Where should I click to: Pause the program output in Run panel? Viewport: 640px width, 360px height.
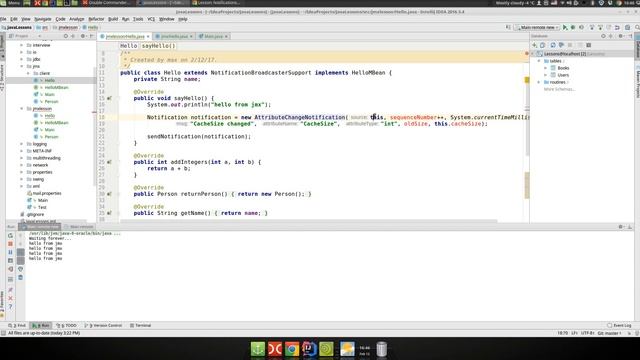[10, 252]
